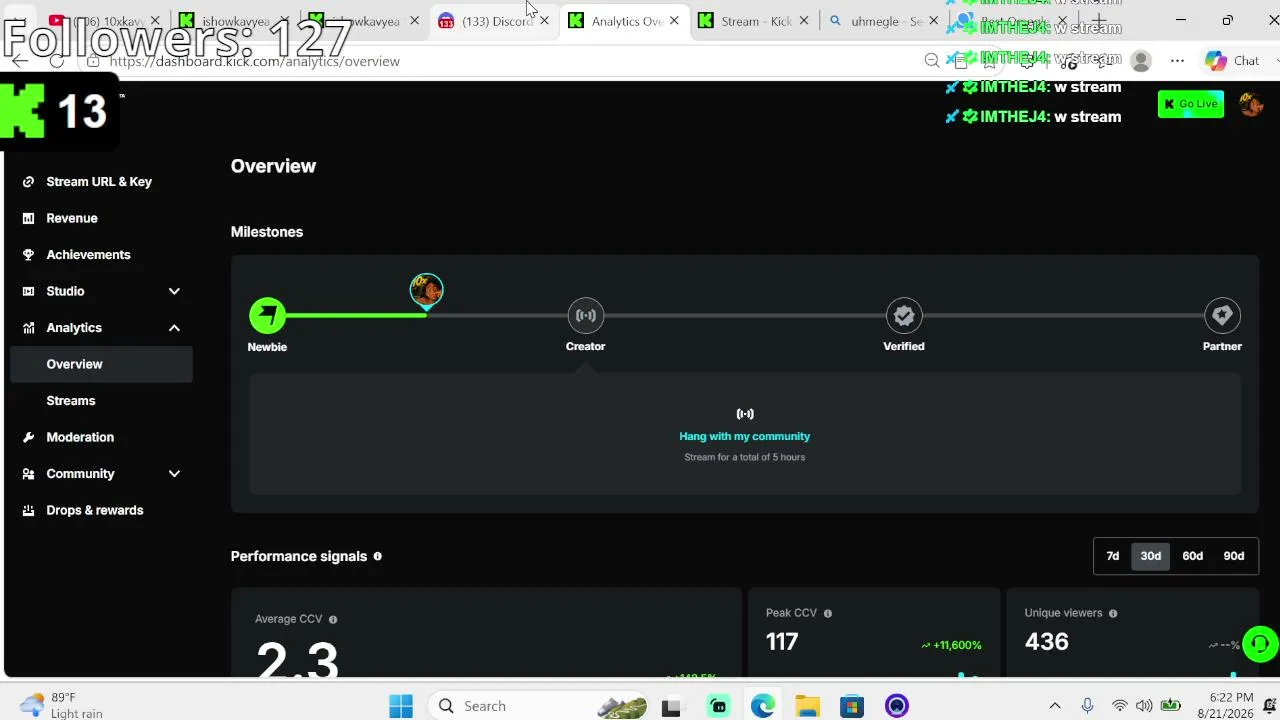Screen dimensions: 1280x720
Task: Click Hang with my community link
Action: click(x=745, y=436)
